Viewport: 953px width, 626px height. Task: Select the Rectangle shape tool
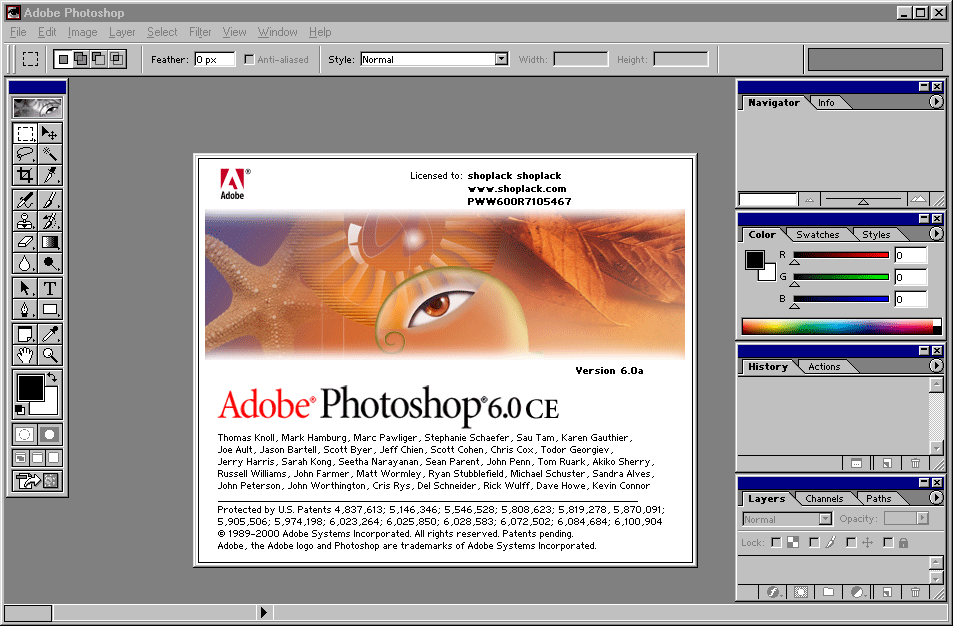coord(49,309)
